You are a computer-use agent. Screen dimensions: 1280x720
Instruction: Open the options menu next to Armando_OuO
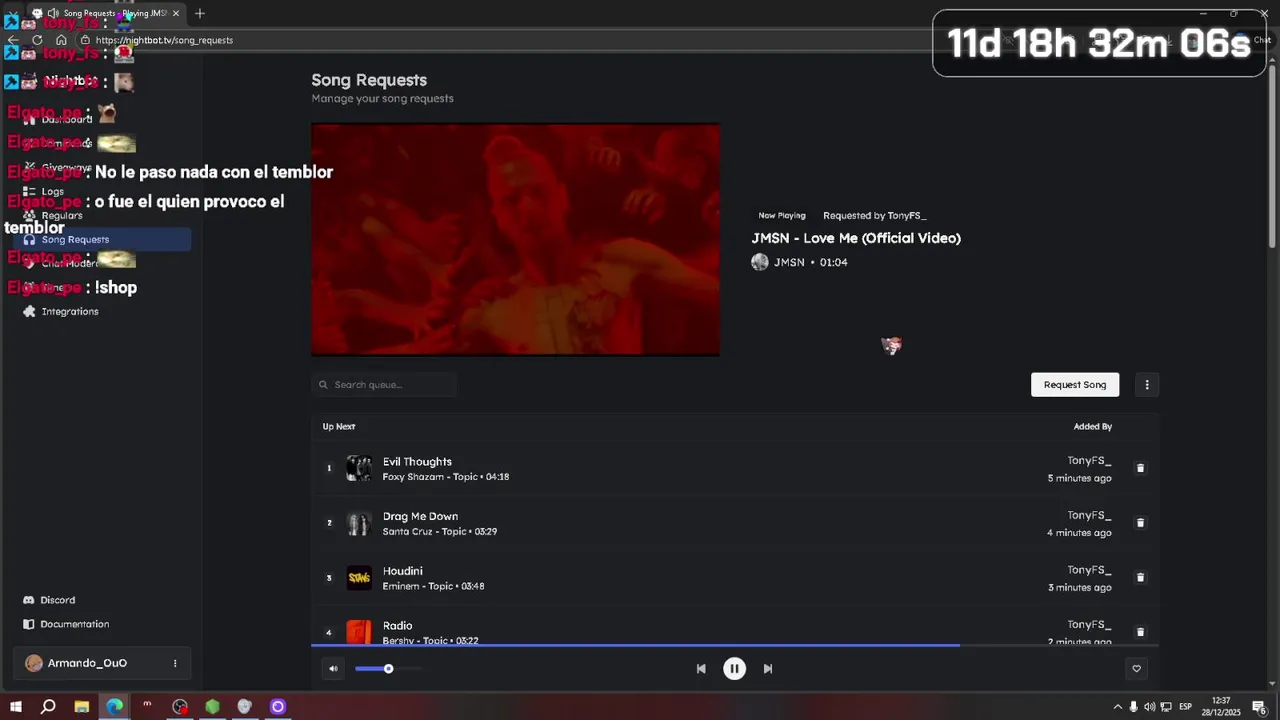pyautogui.click(x=175, y=663)
